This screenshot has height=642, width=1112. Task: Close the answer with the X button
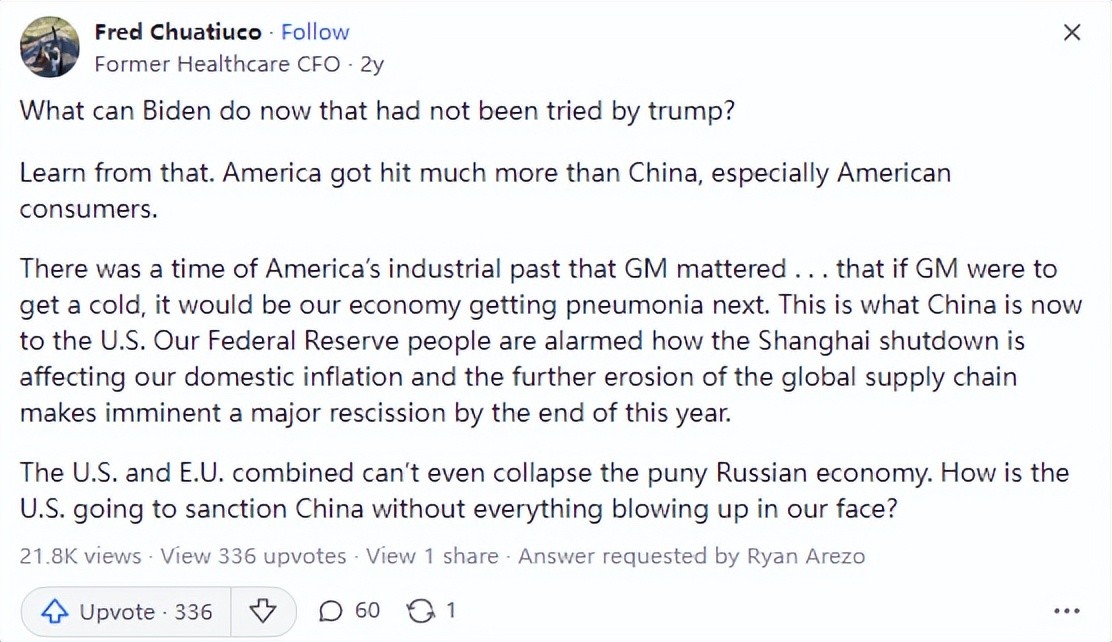(x=1072, y=33)
